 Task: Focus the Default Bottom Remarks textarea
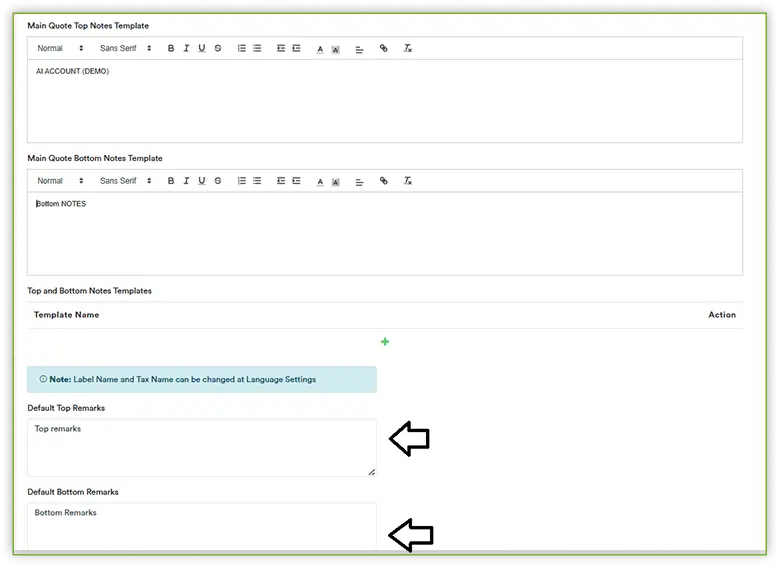pyautogui.click(x=202, y=526)
